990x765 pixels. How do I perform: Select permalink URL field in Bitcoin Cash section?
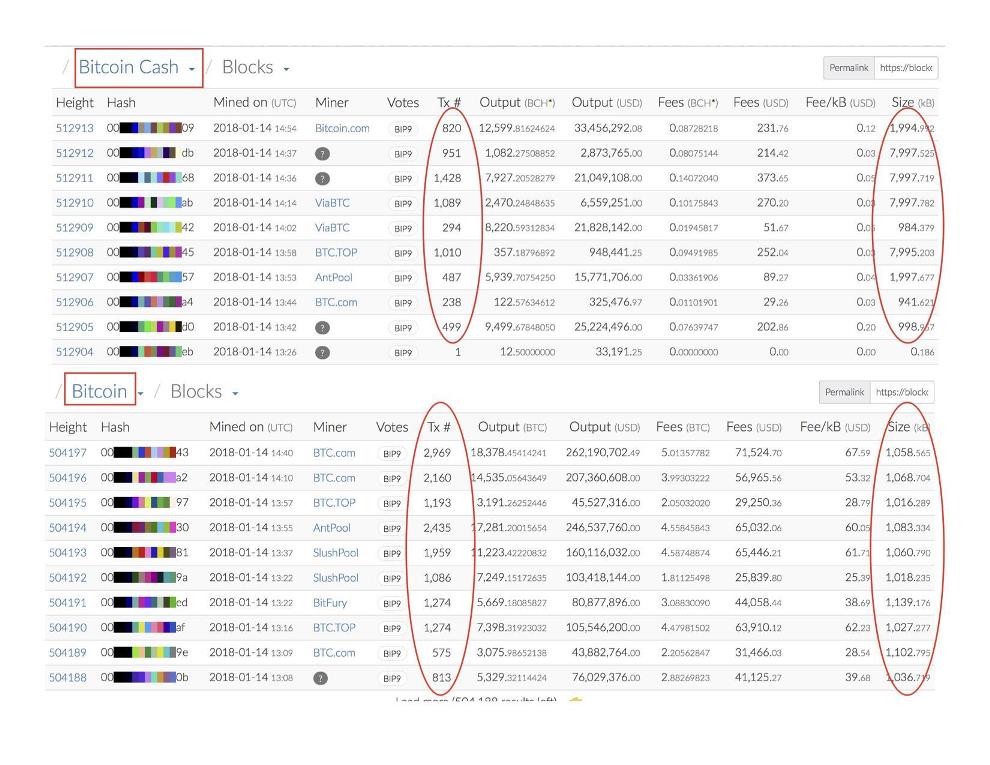[x=906, y=68]
